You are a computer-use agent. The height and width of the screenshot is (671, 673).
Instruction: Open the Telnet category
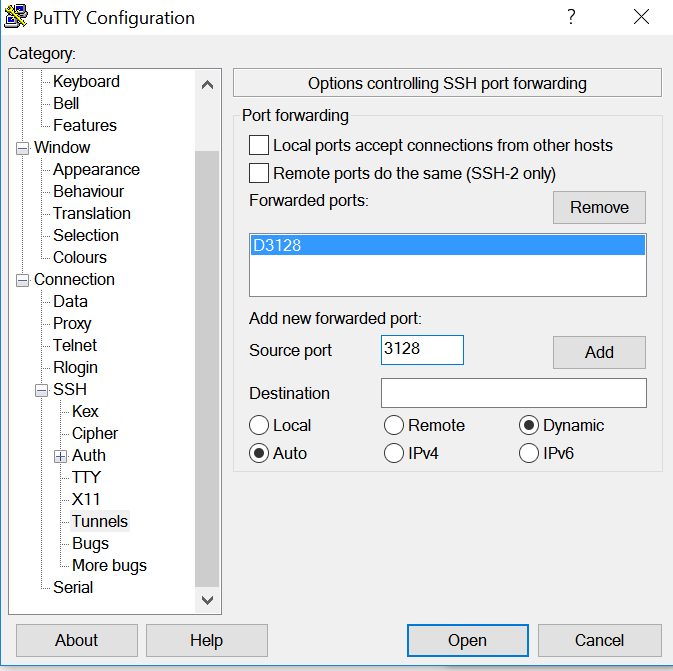(75, 345)
